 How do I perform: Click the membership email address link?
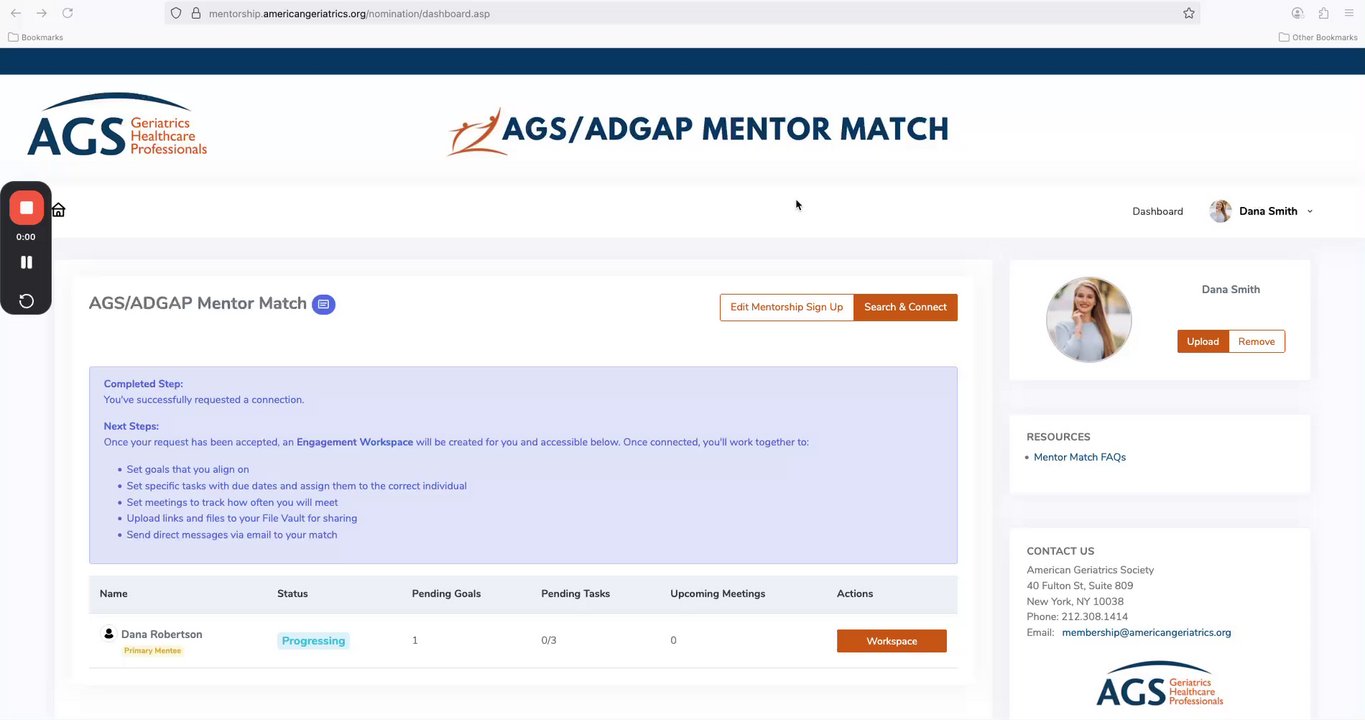(1146, 632)
